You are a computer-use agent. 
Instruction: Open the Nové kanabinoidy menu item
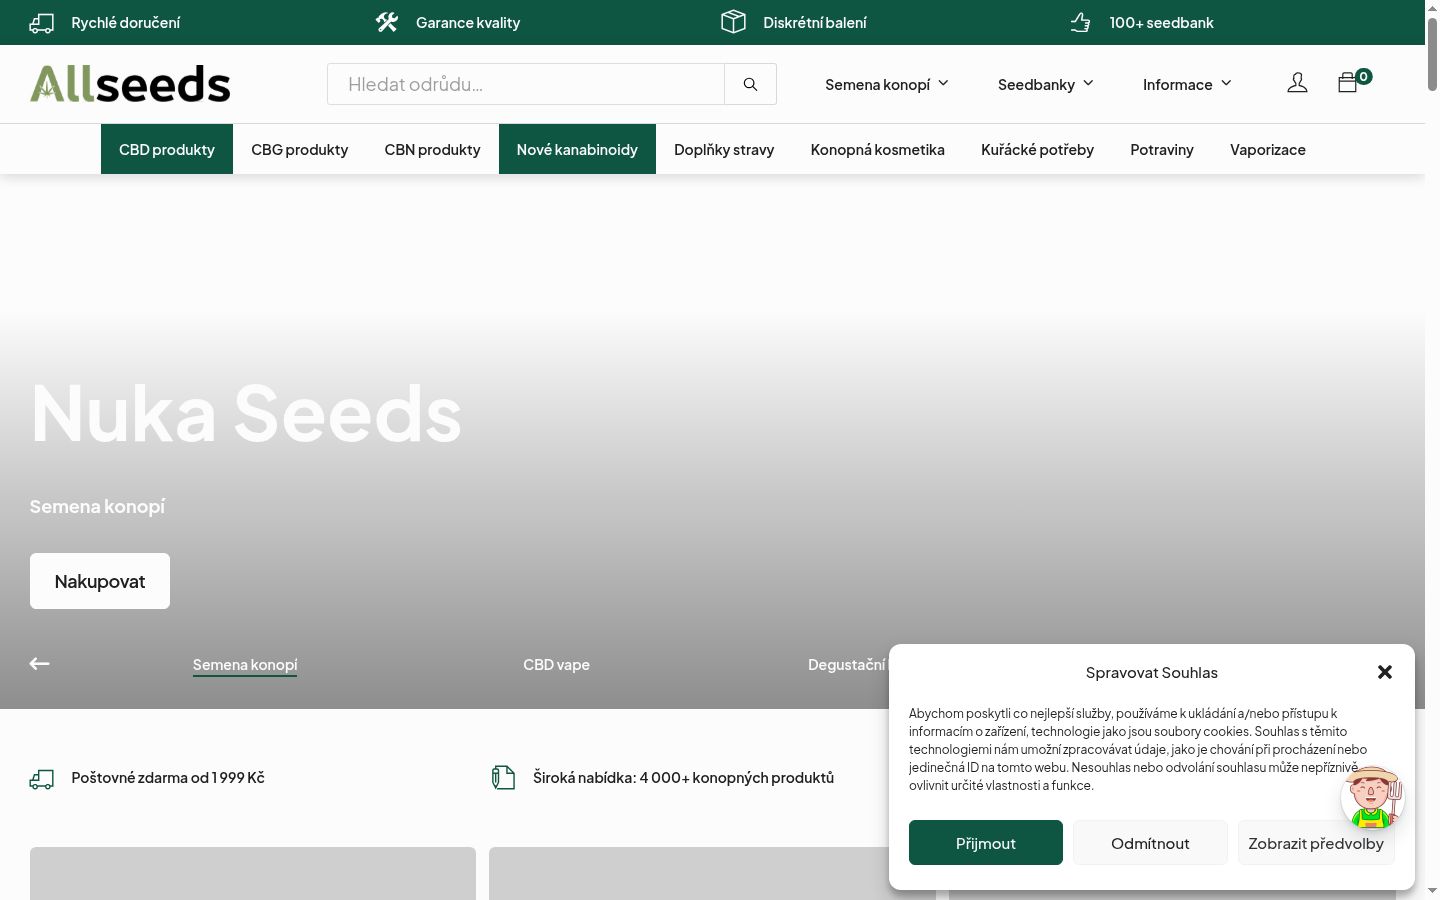[x=577, y=149]
